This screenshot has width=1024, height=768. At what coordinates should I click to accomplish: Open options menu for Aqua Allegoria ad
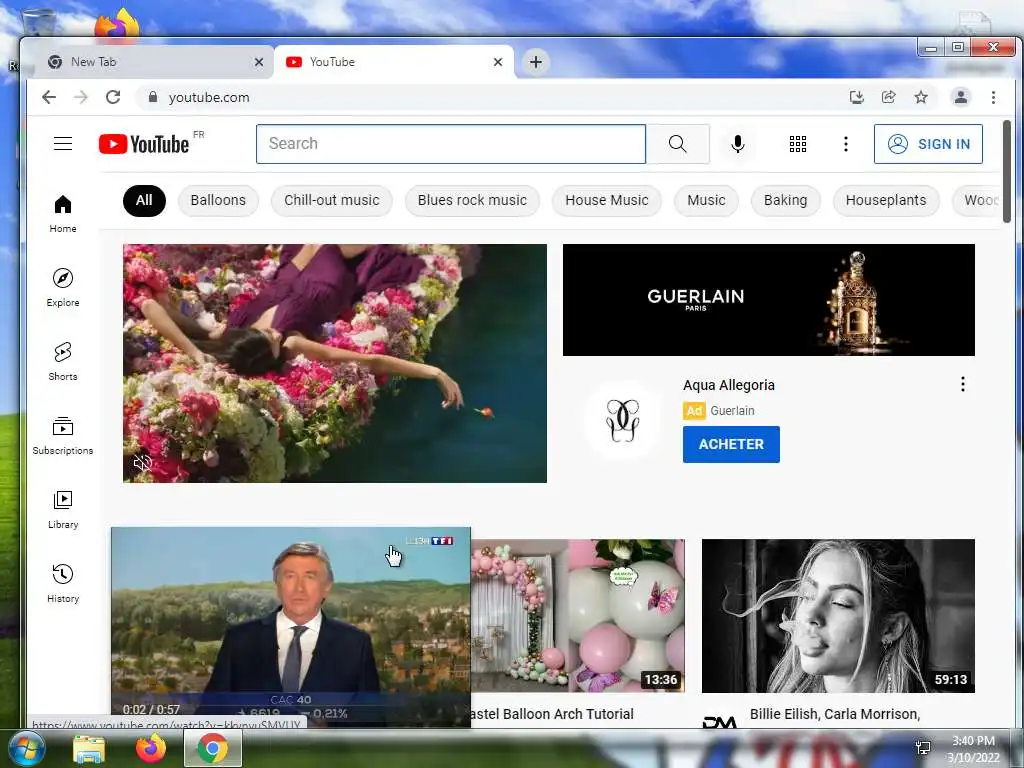pyautogui.click(x=962, y=384)
